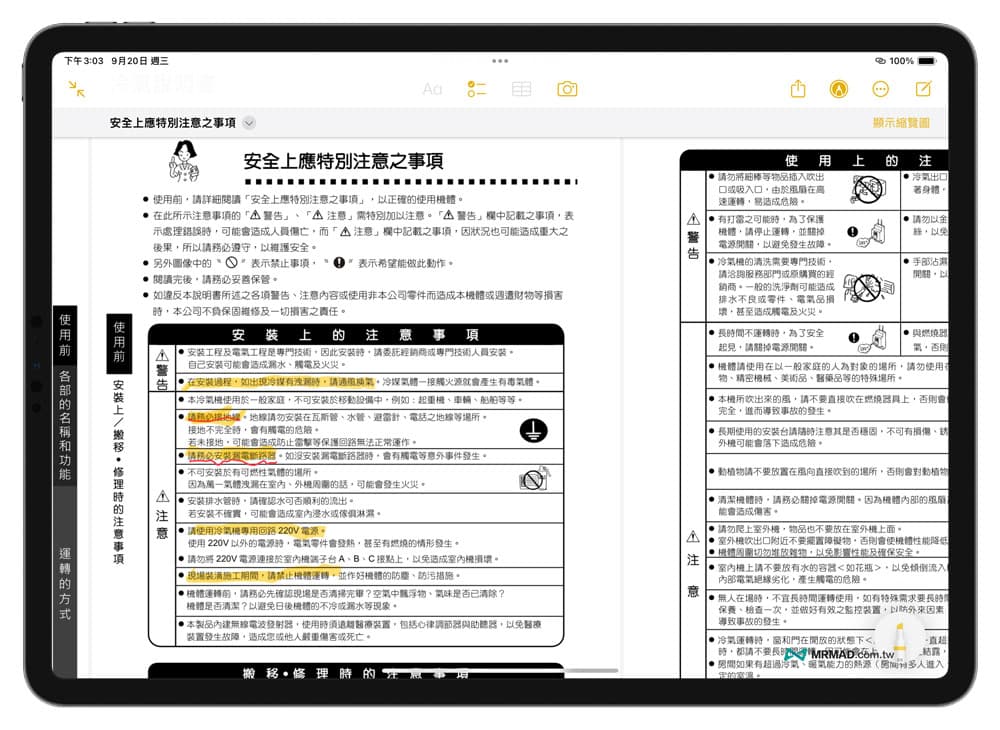Screen dimensions: 1000x730
Task: Insert a table using the table icon
Action: (521, 89)
